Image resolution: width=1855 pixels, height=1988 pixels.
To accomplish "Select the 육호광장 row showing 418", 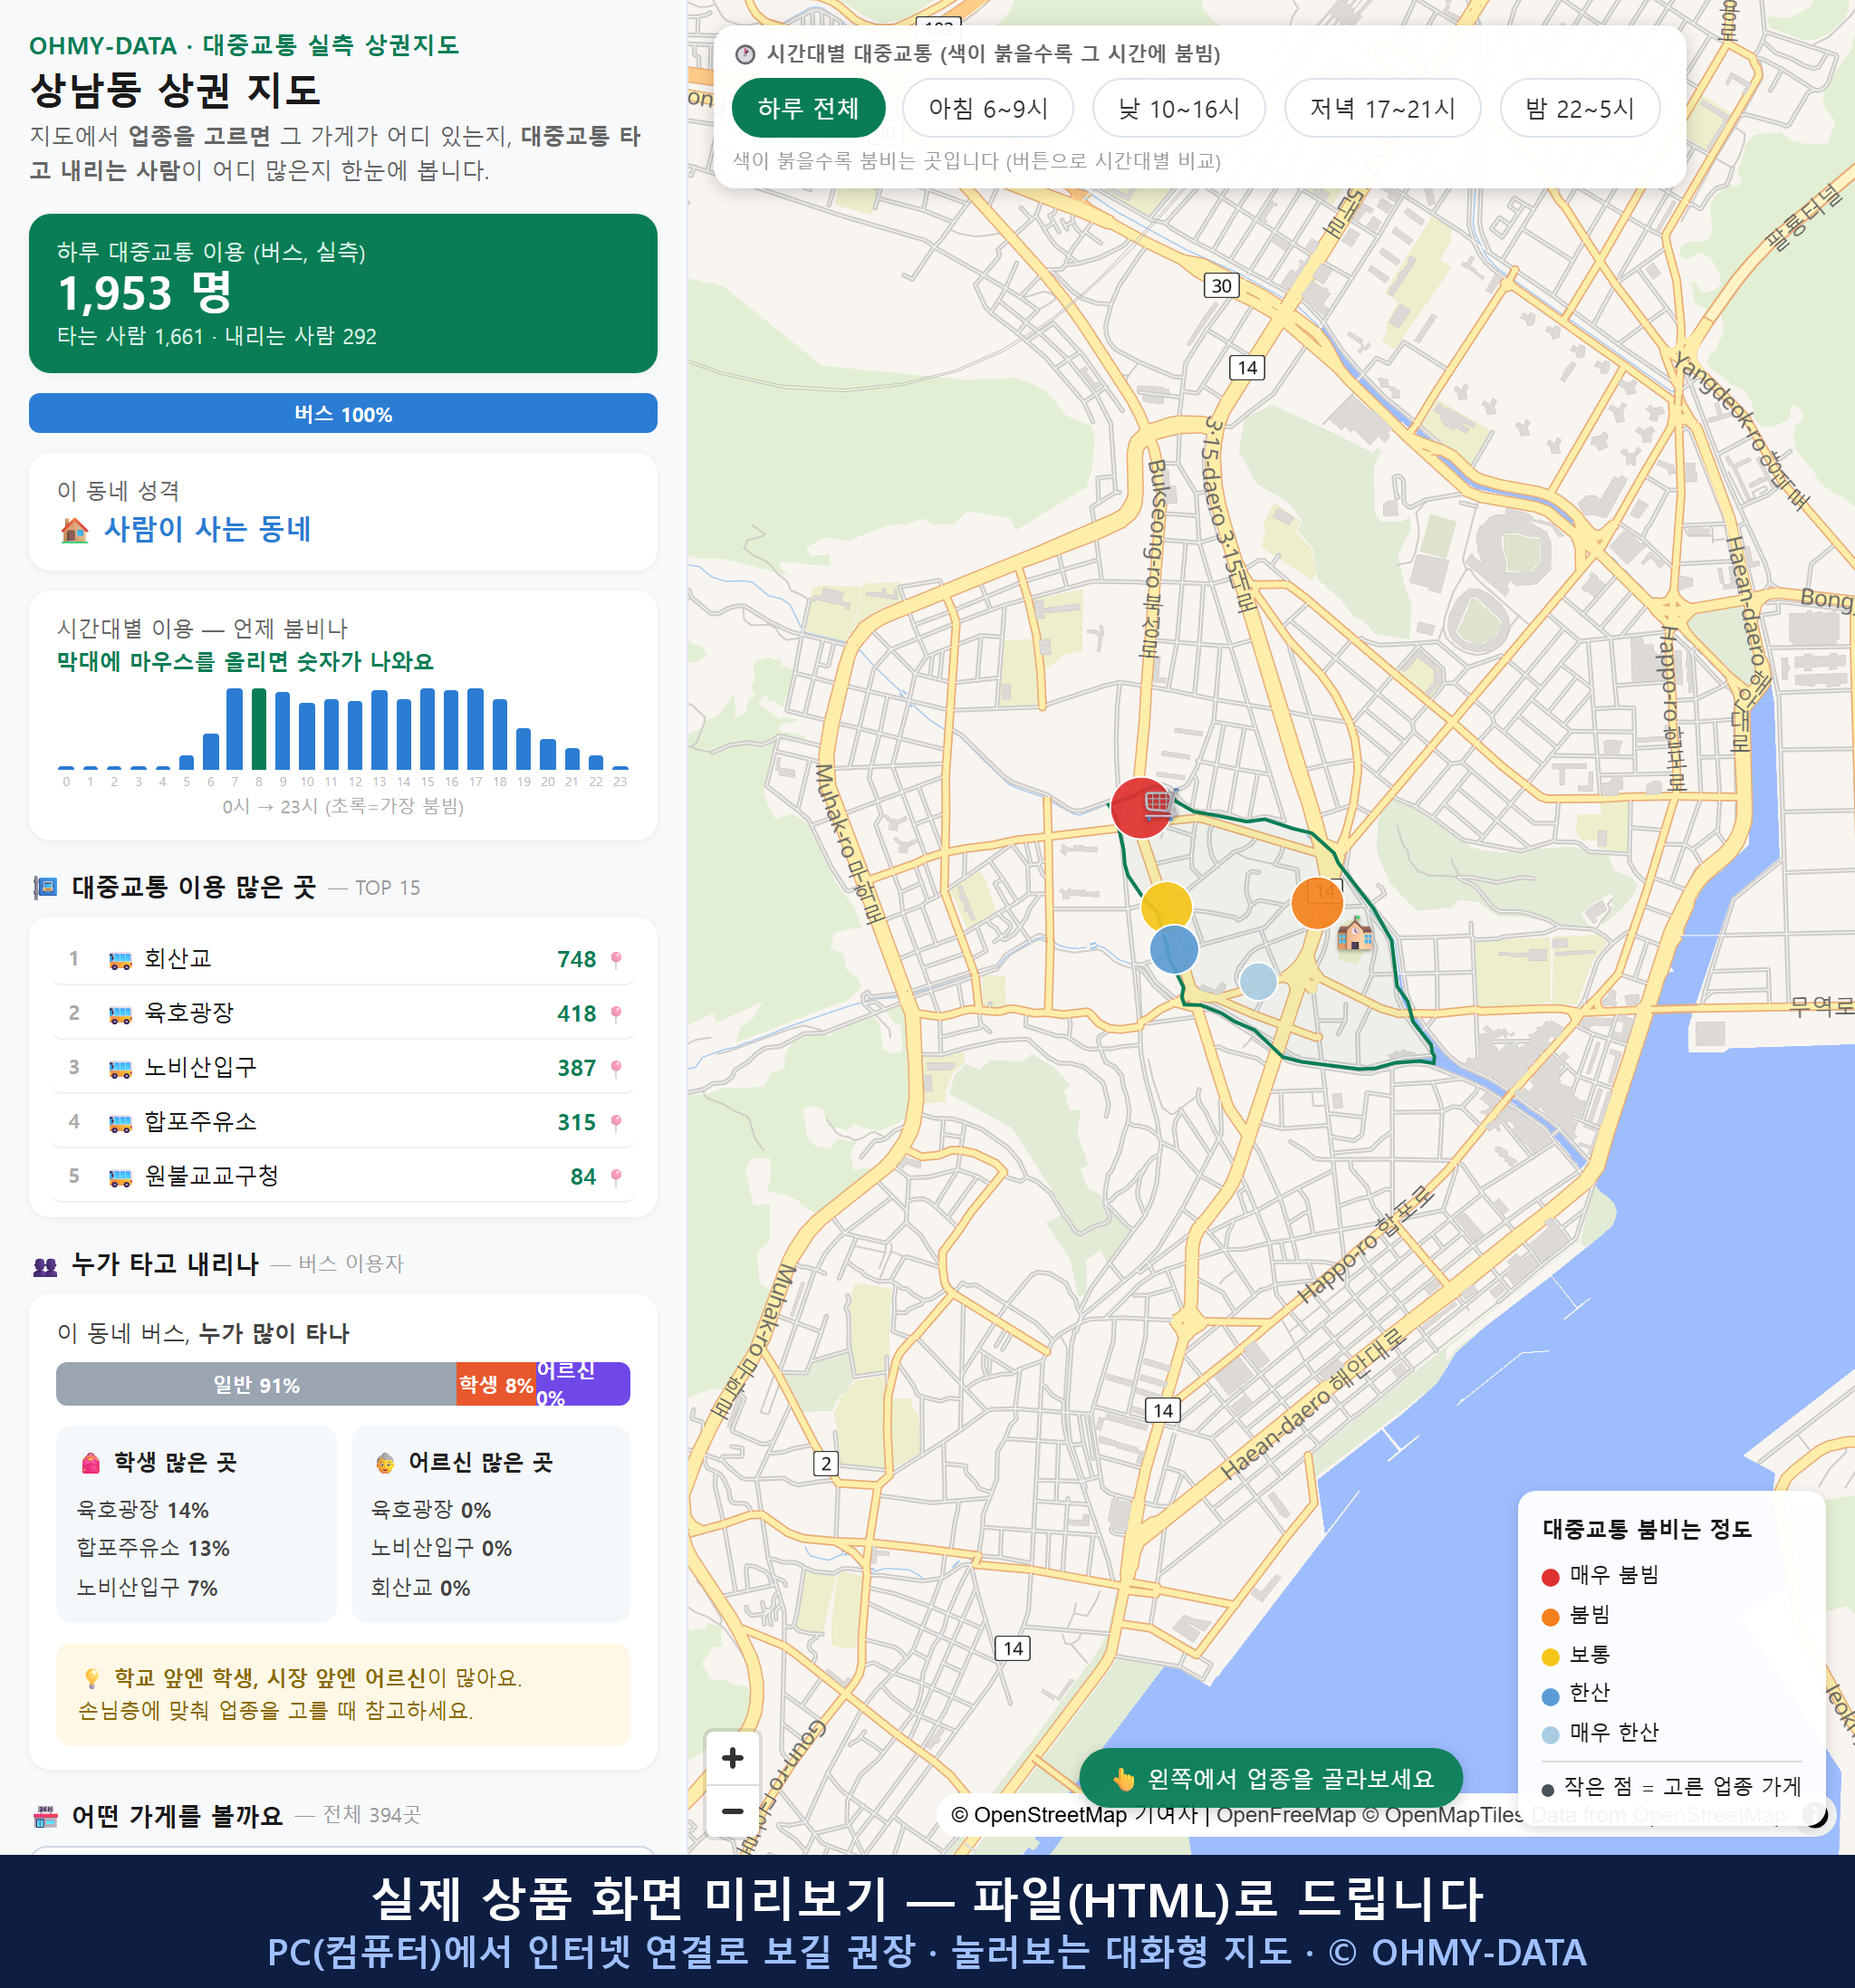I will coord(343,1013).
